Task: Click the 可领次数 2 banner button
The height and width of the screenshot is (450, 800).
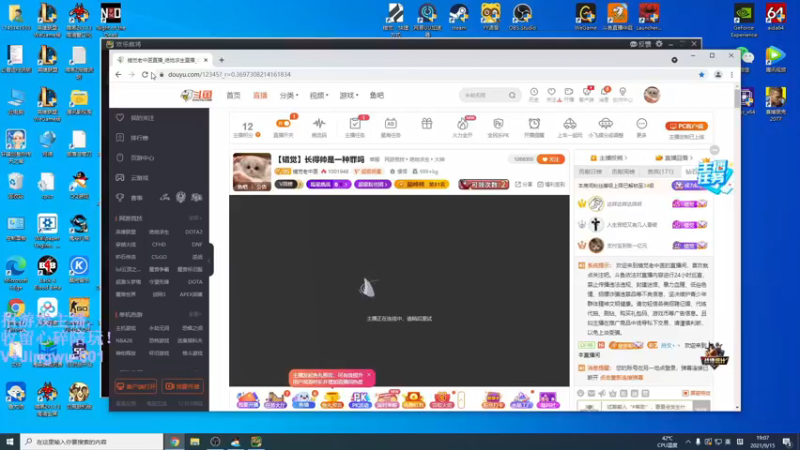Action: tap(484, 184)
